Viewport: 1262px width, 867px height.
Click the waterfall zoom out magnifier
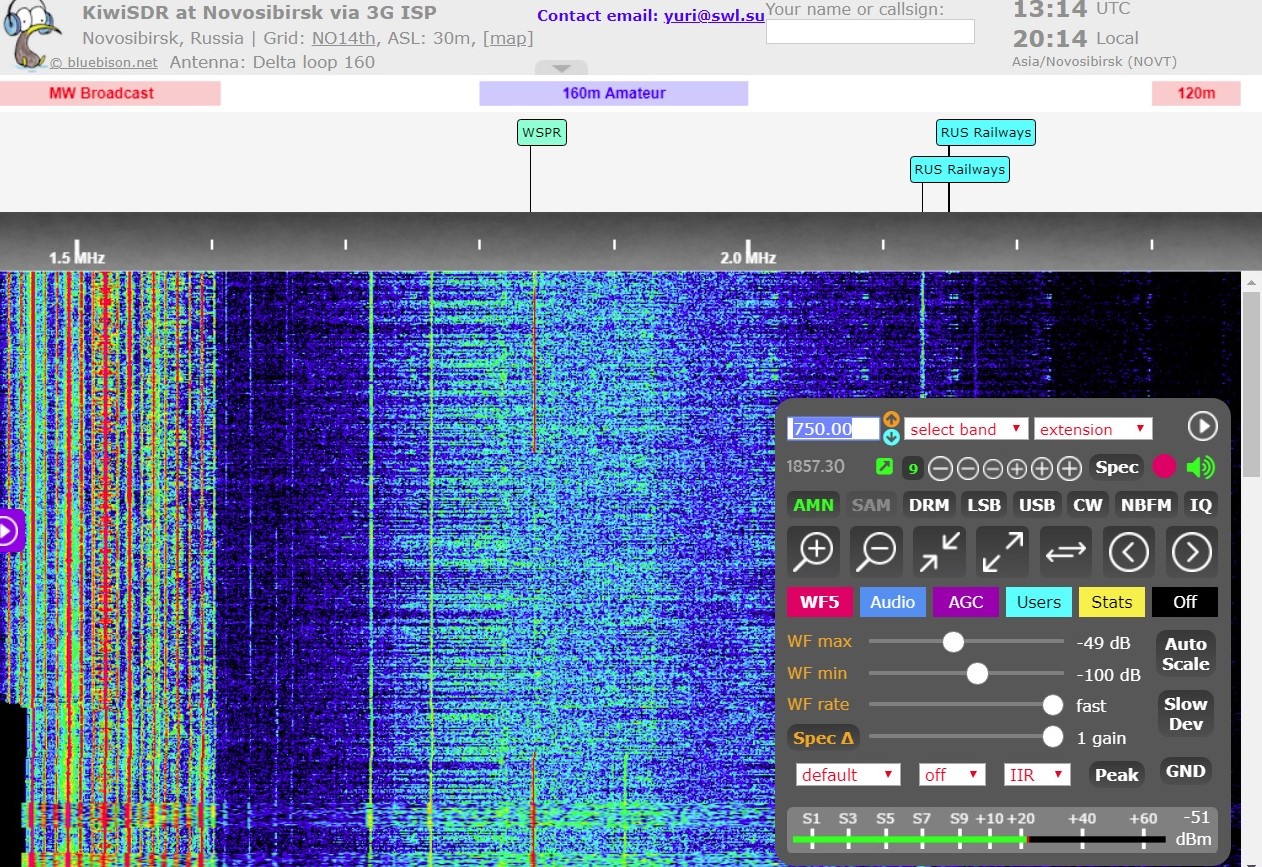pyautogui.click(x=877, y=551)
